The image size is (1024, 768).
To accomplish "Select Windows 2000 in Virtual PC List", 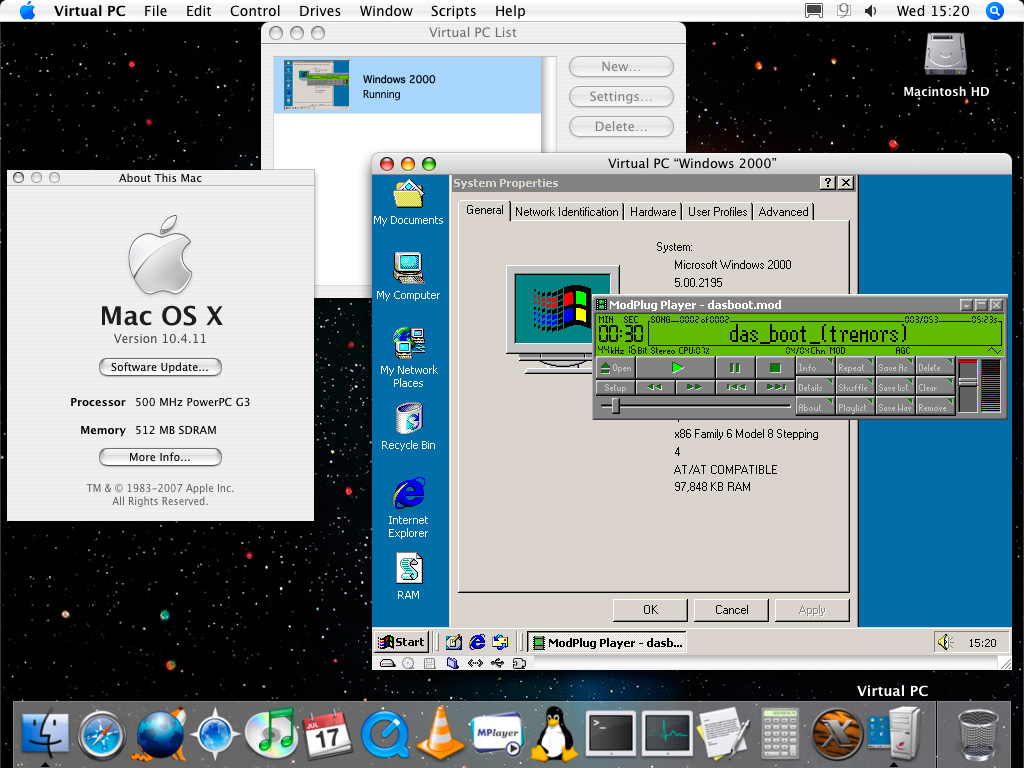I will (x=408, y=86).
